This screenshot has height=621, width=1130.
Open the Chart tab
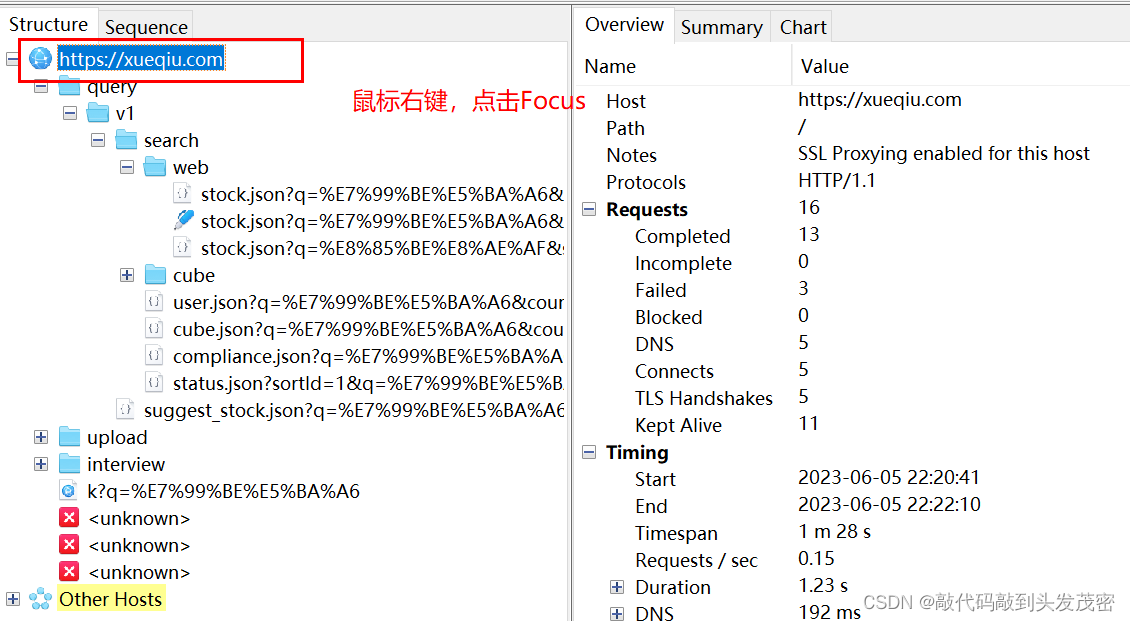pos(803,27)
